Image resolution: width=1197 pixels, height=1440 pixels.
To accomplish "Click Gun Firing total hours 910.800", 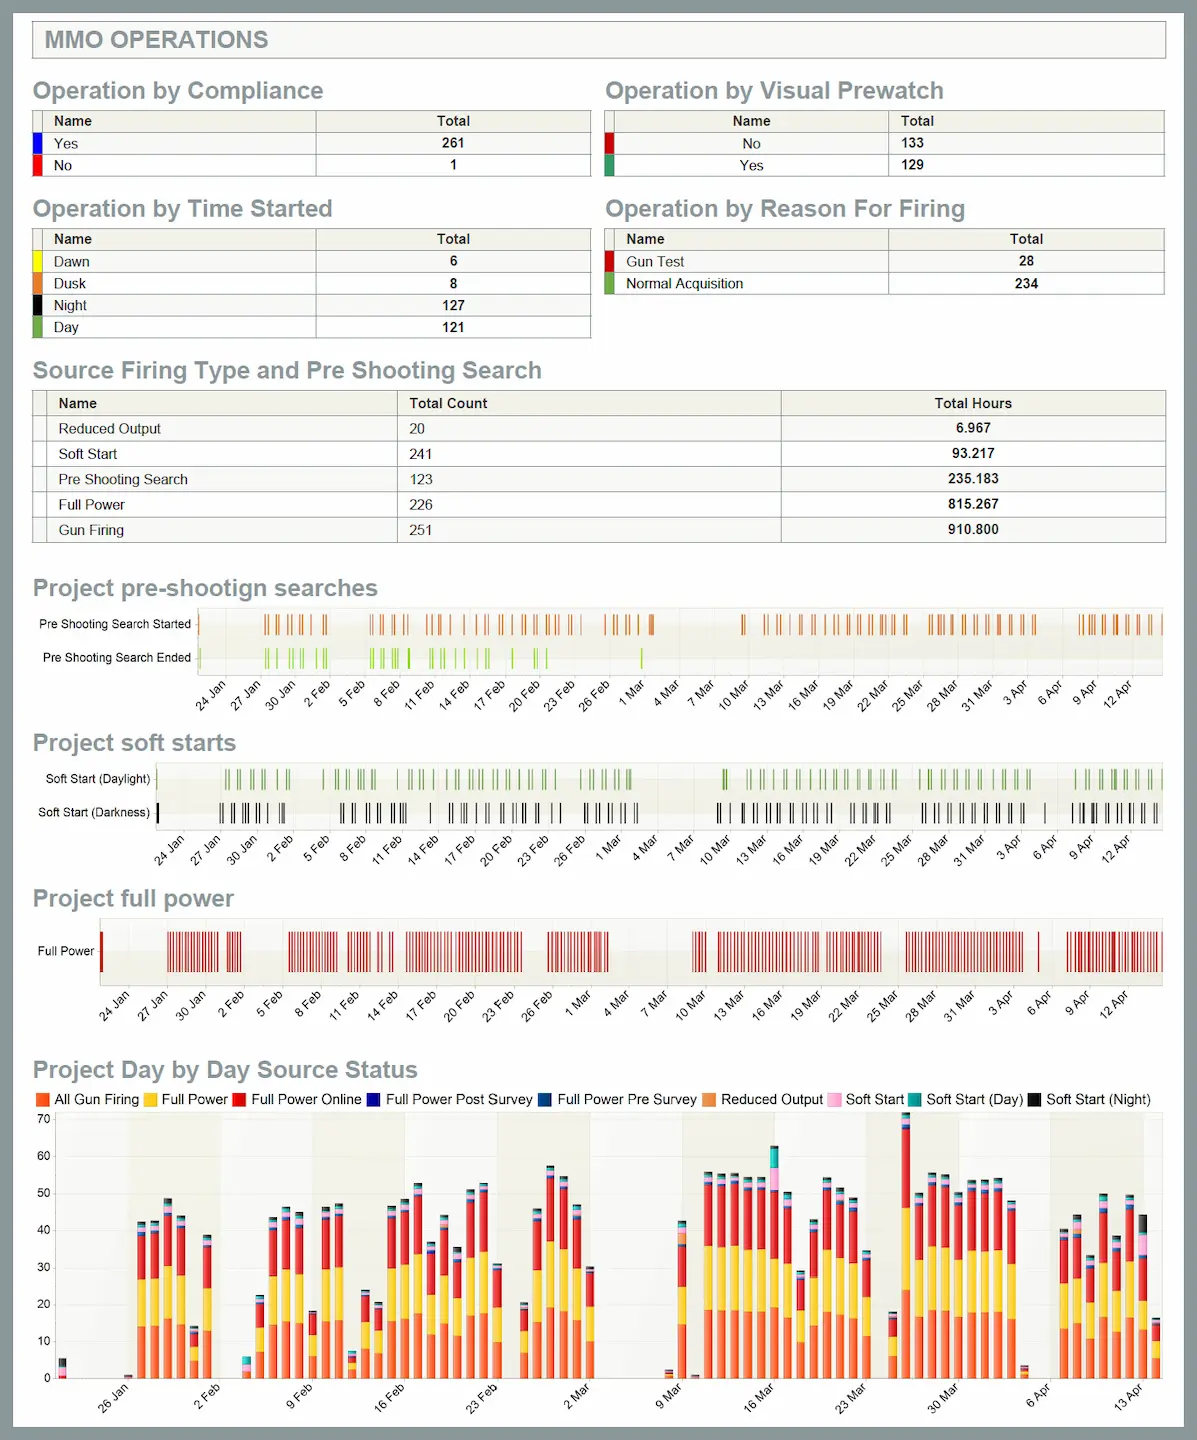I will click(973, 529).
